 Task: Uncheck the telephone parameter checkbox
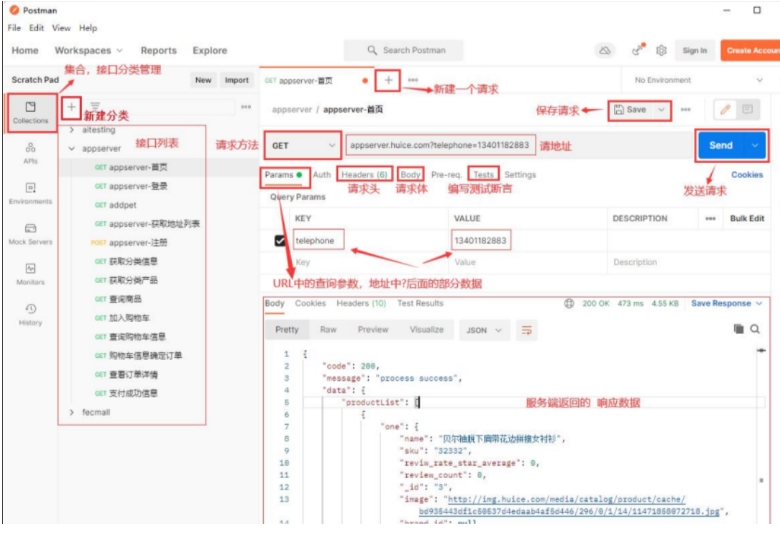click(x=280, y=240)
